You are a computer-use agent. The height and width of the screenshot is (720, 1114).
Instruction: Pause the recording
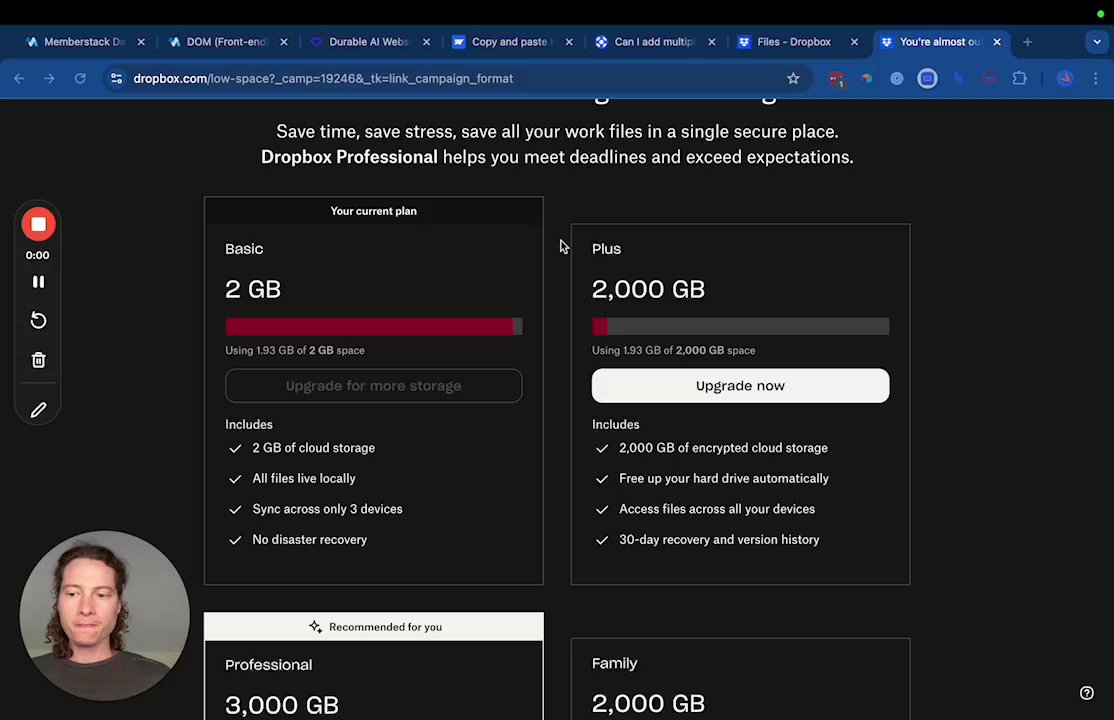(x=38, y=282)
